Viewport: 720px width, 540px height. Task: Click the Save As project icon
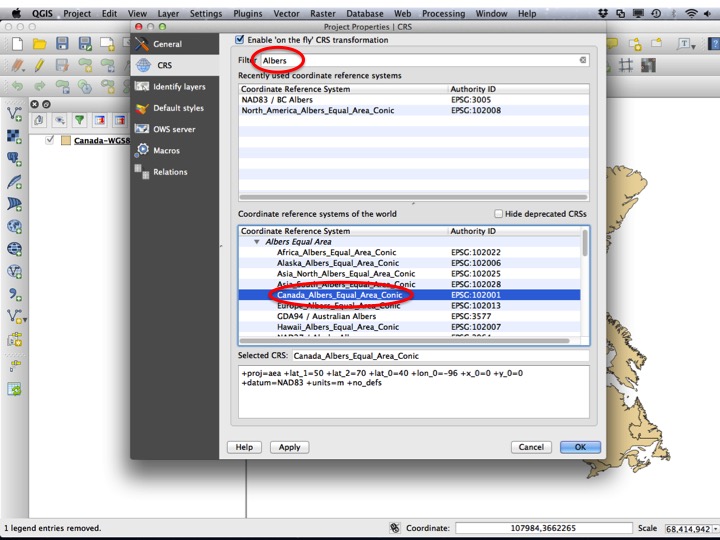click(x=85, y=44)
